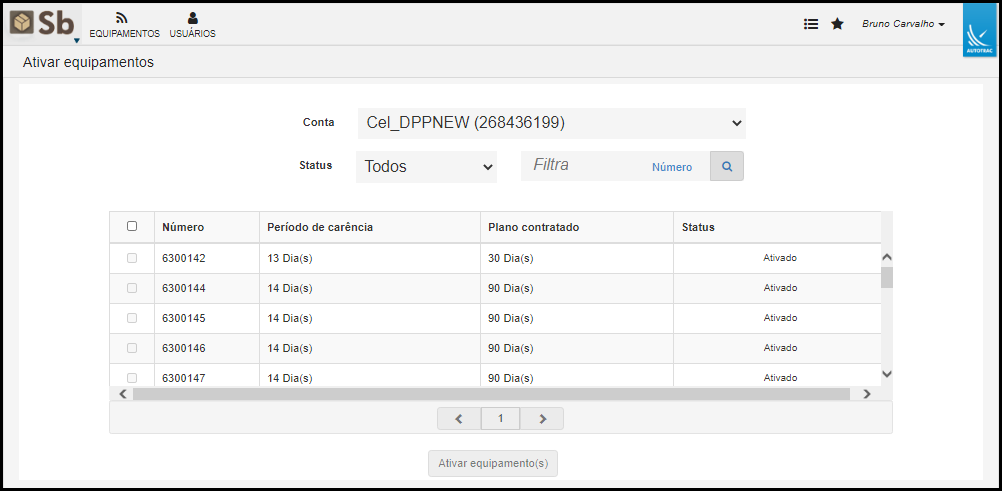Open the Bruno Carvalho user menu
Screen dimensions: 1002x491
pos(904,24)
